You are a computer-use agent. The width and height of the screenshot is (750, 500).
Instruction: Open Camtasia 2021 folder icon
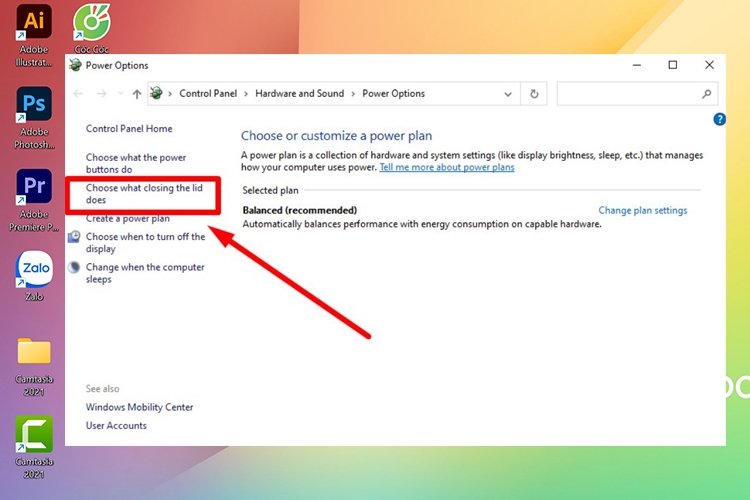pyautogui.click(x=34, y=367)
